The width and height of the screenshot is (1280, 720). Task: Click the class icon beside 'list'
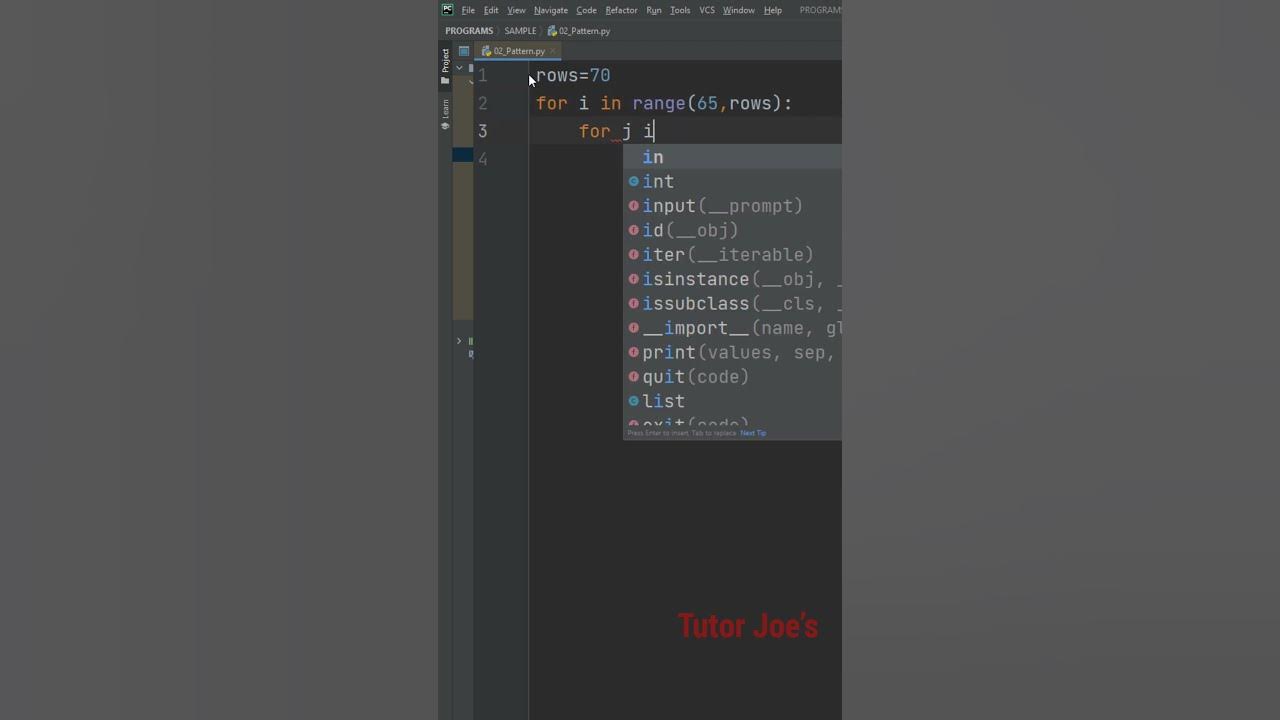(x=633, y=401)
